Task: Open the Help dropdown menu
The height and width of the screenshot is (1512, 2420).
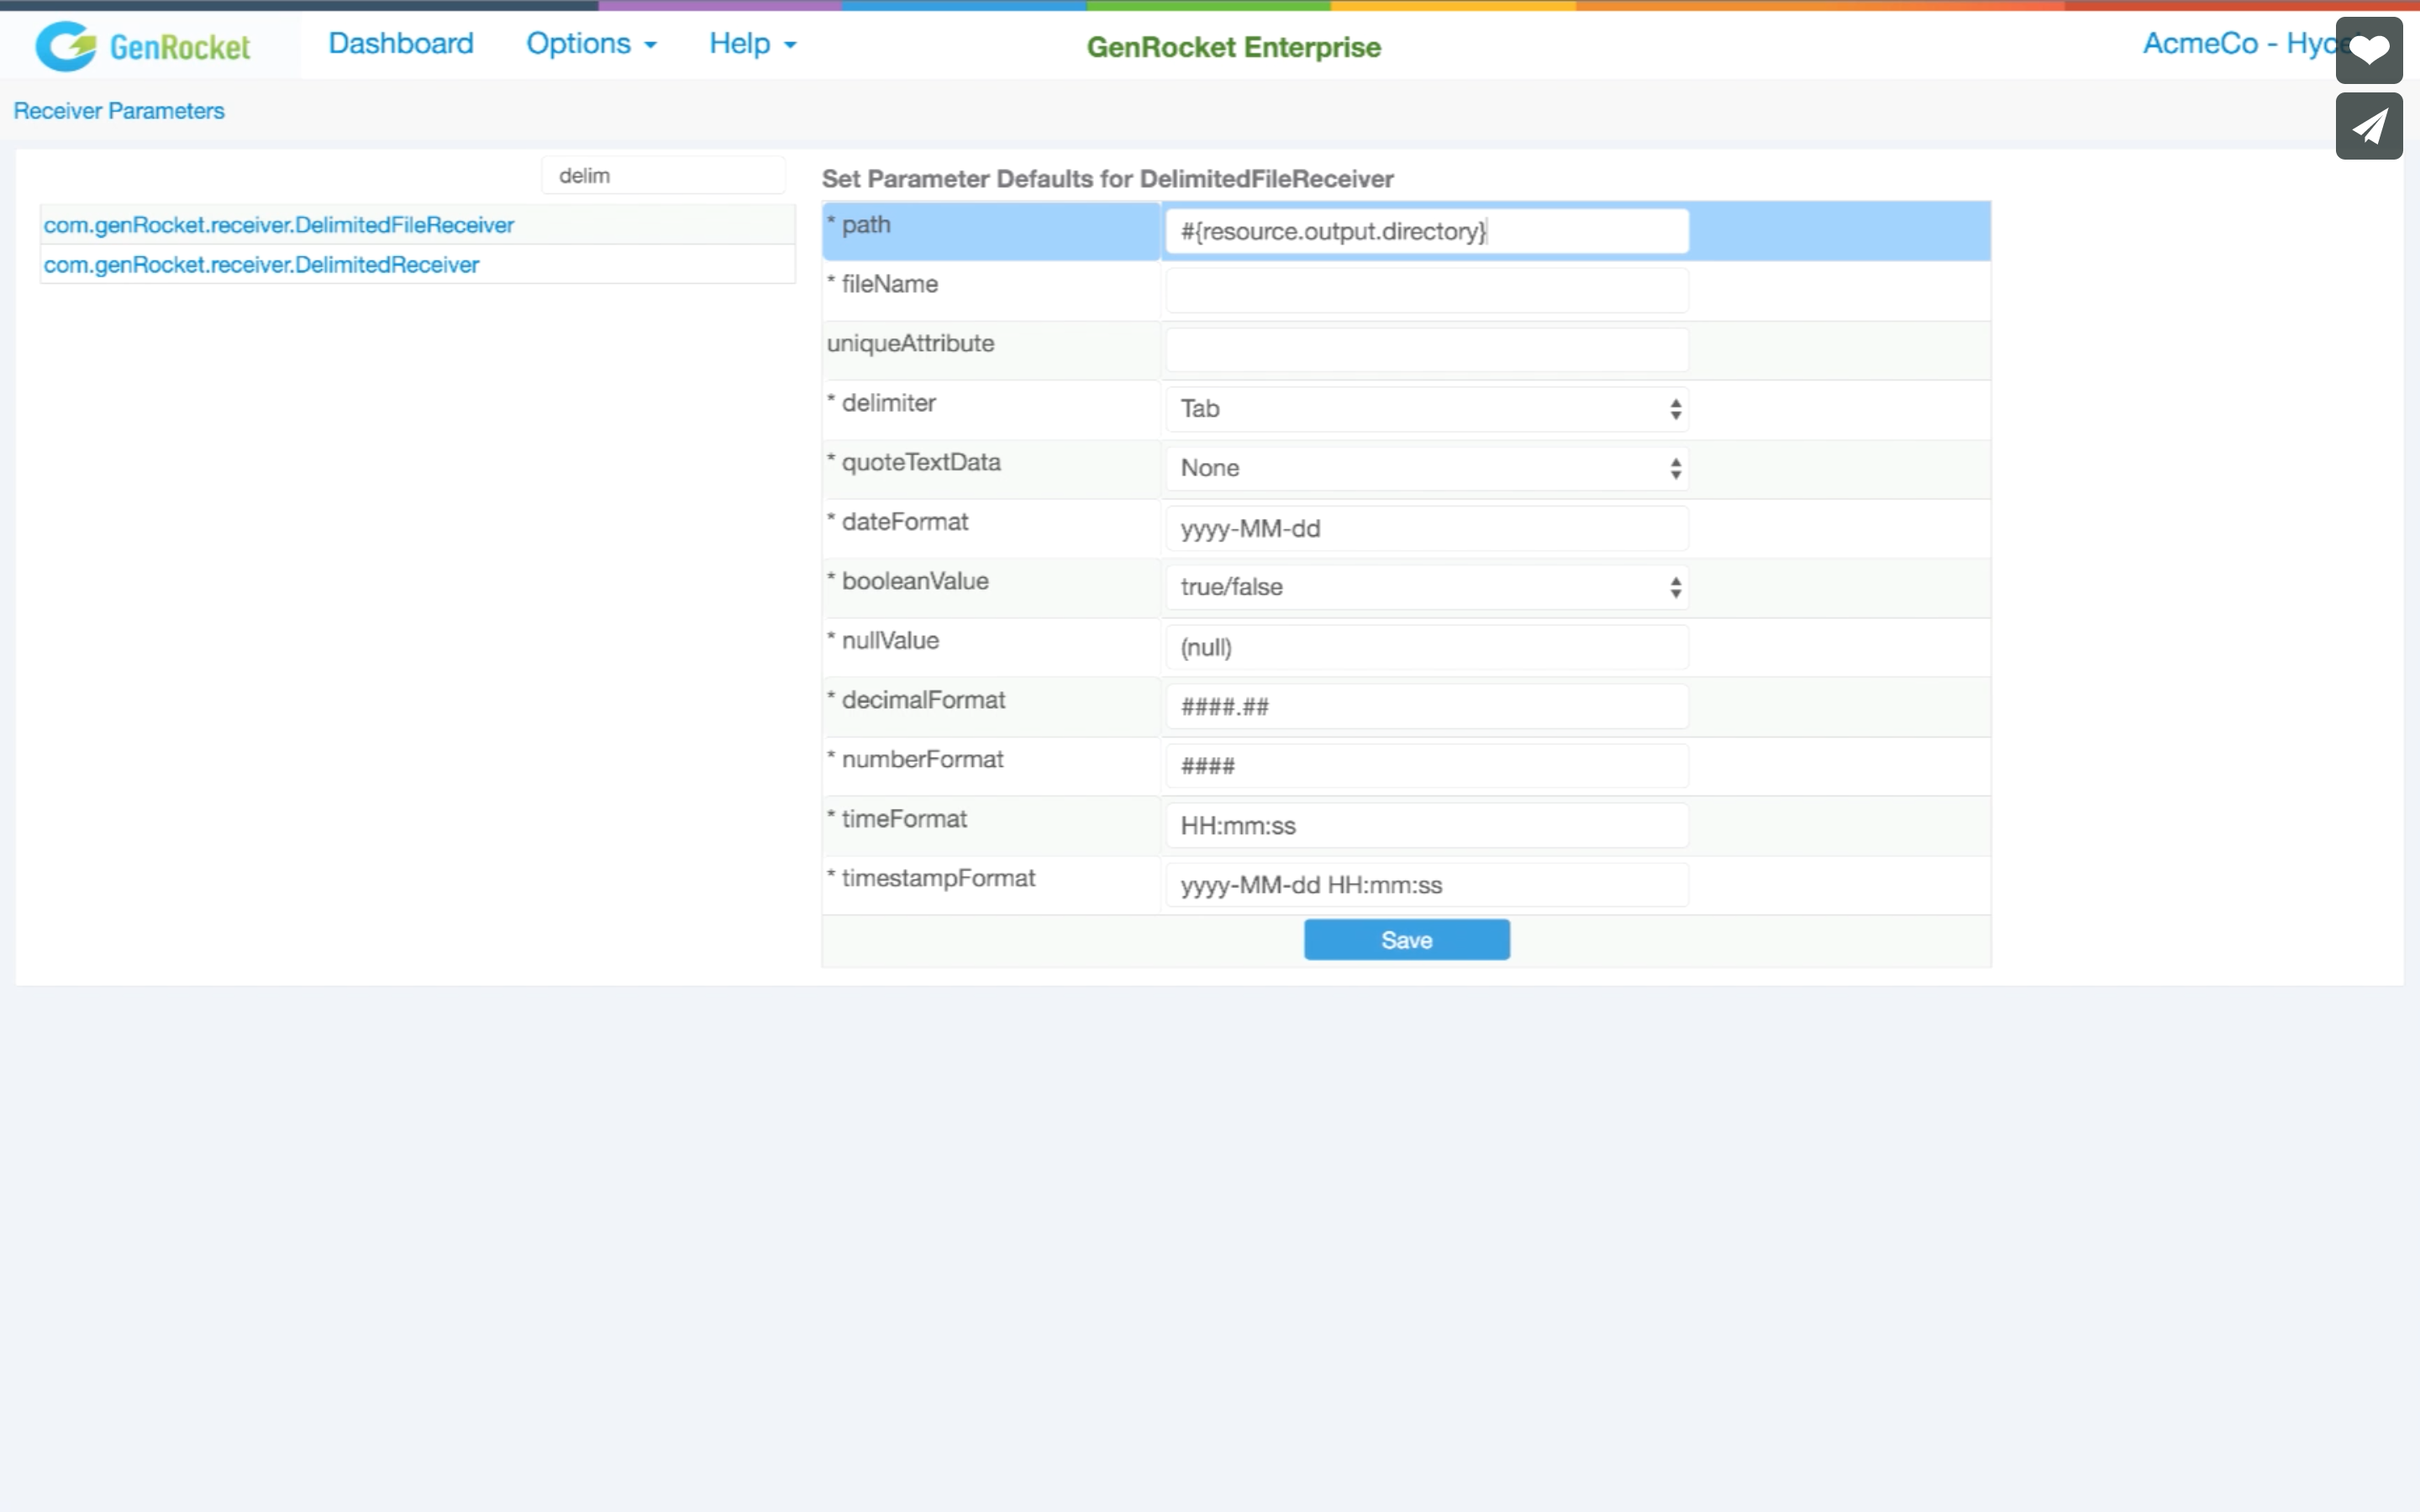Action: click(x=752, y=44)
